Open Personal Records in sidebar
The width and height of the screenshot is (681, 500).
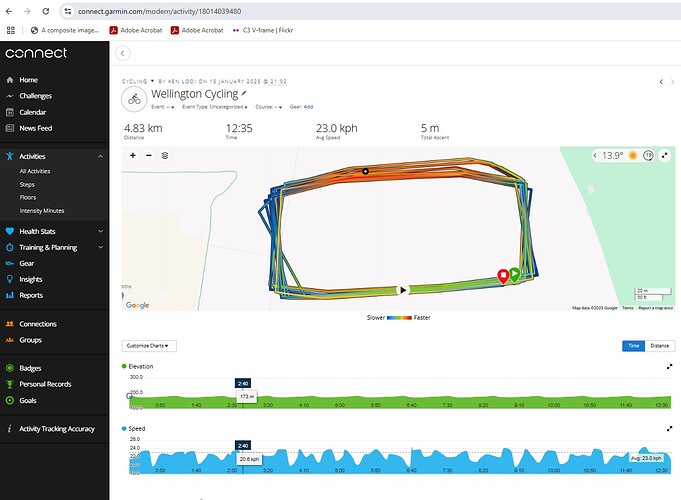click(x=45, y=384)
